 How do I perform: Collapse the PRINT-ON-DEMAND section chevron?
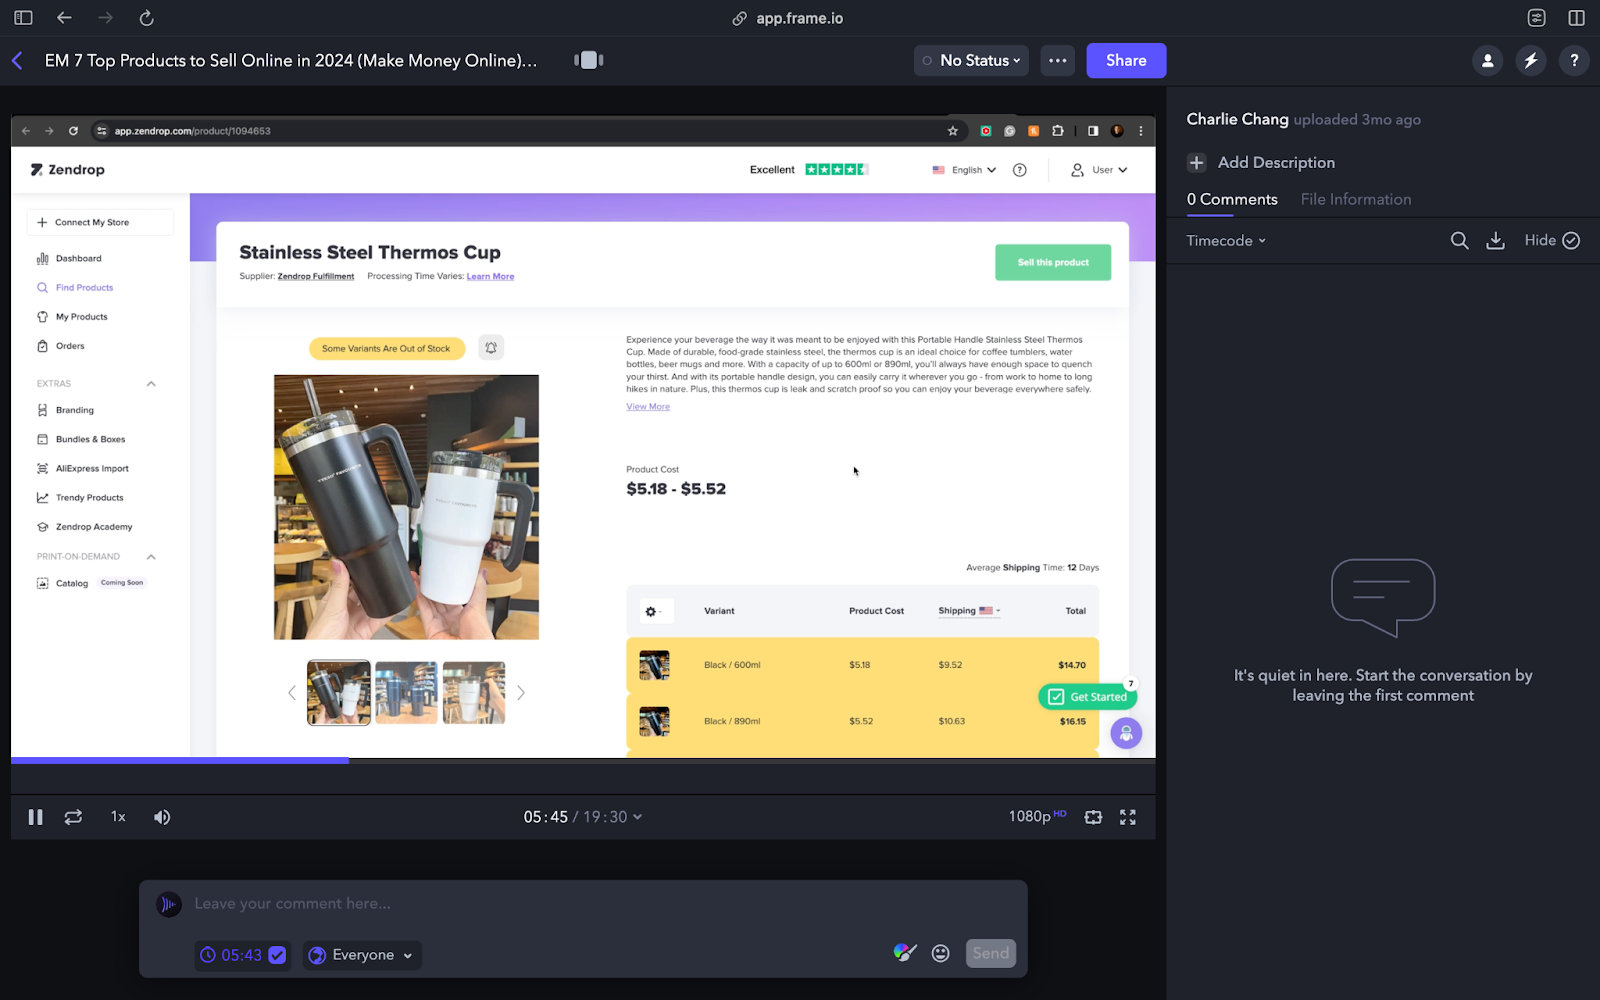point(151,557)
